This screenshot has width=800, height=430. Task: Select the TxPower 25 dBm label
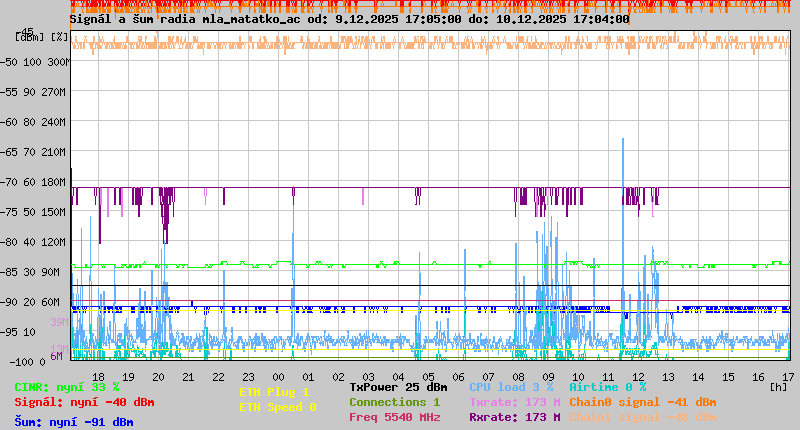pos(398,387)
